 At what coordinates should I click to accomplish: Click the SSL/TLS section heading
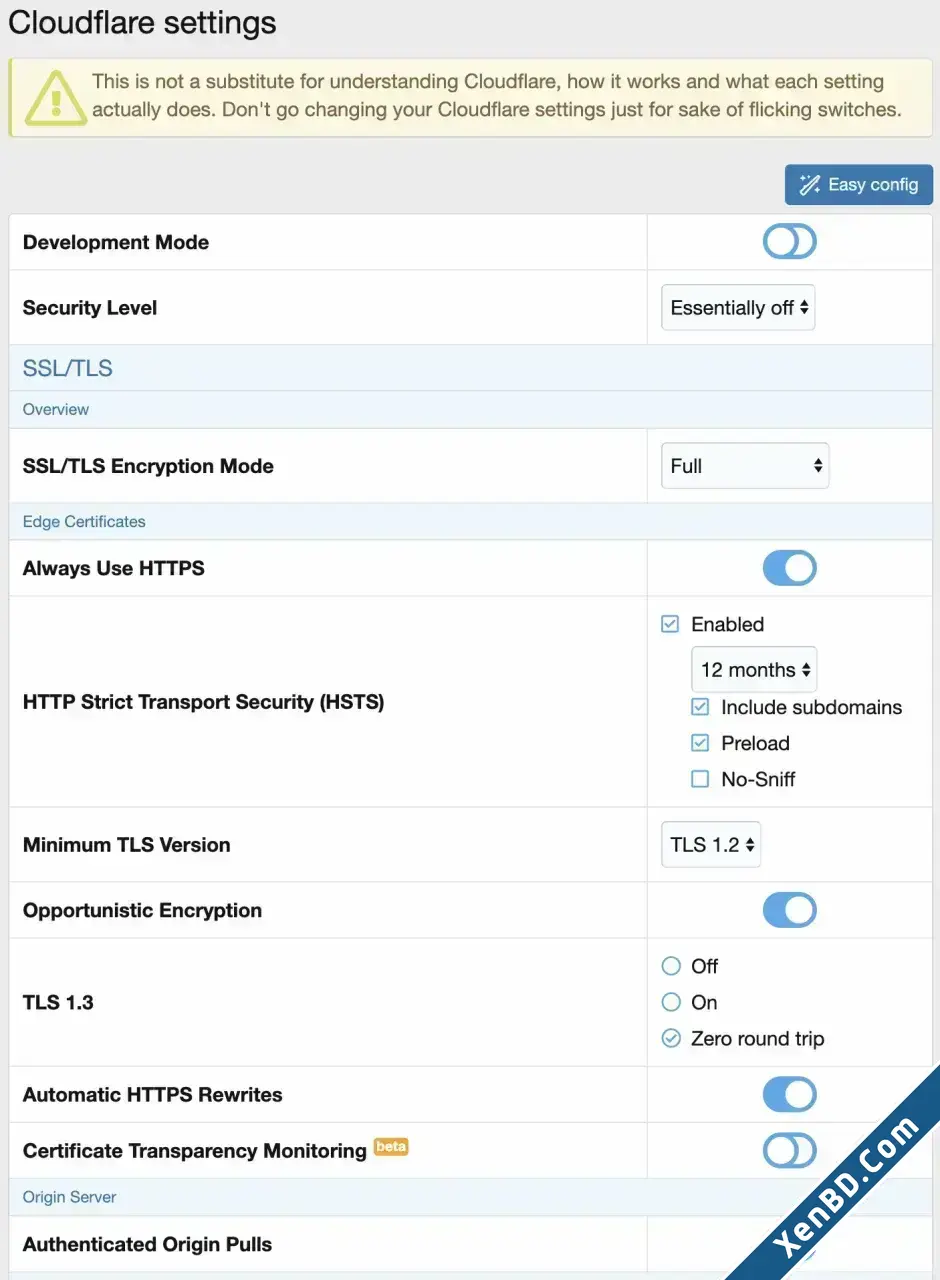[x=68, y=368]
